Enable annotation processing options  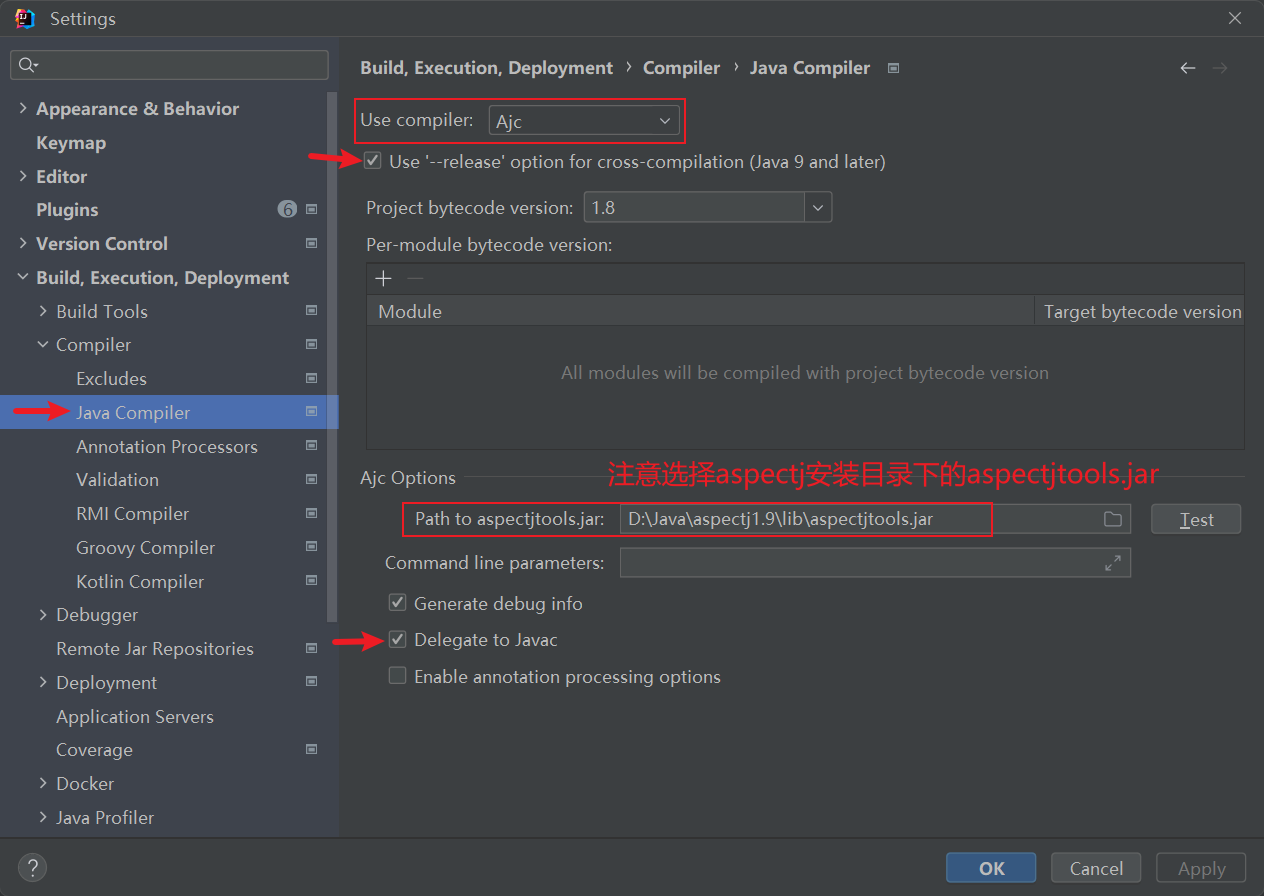tap(397, 676)
